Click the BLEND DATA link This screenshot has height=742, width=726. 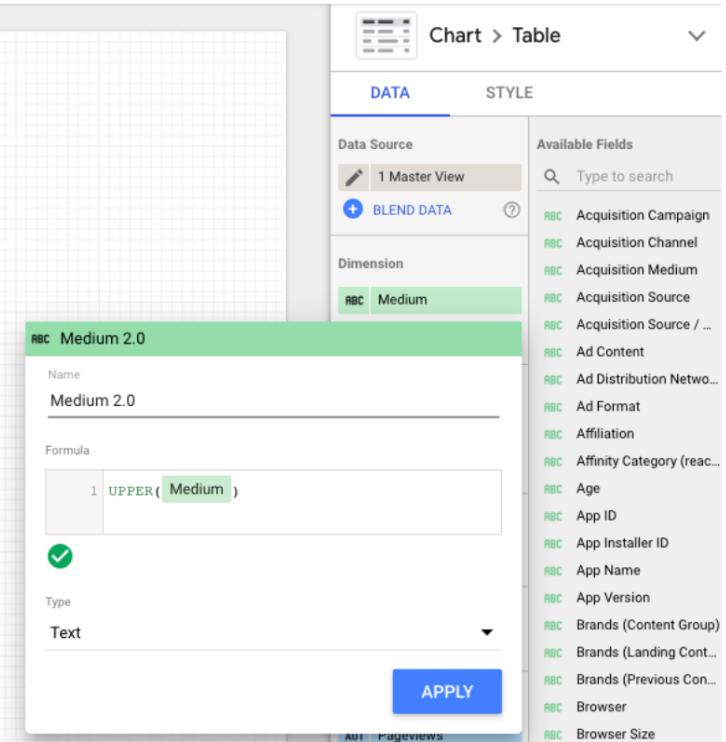tap(414, 210)
